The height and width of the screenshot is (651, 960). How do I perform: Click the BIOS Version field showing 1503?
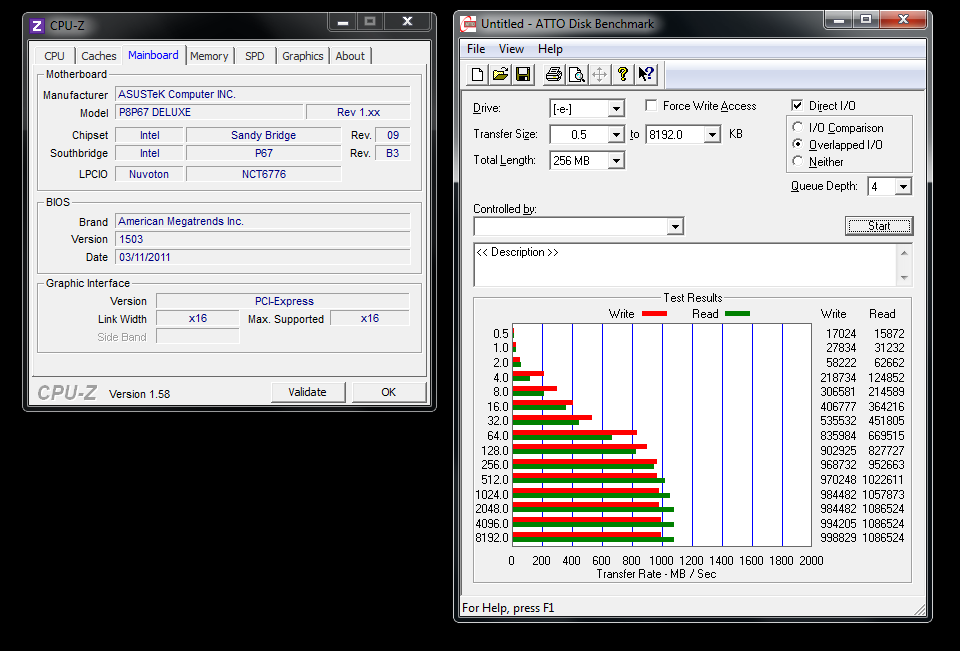[x=263, y=239]
